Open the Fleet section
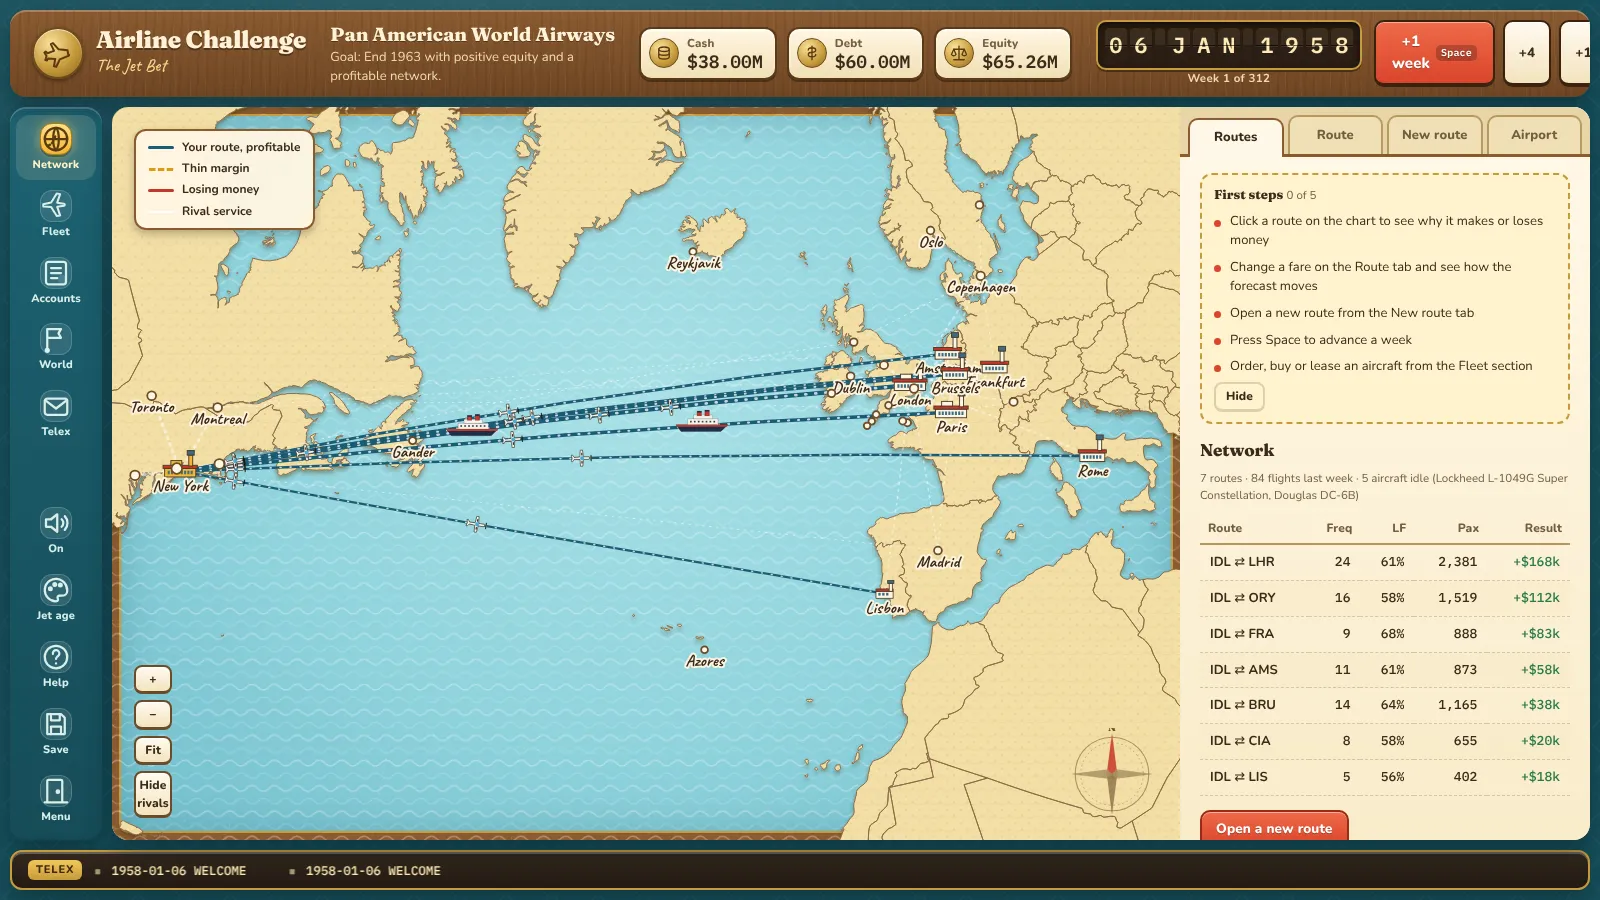This screenshot has height=900, width=1600. 56,214
